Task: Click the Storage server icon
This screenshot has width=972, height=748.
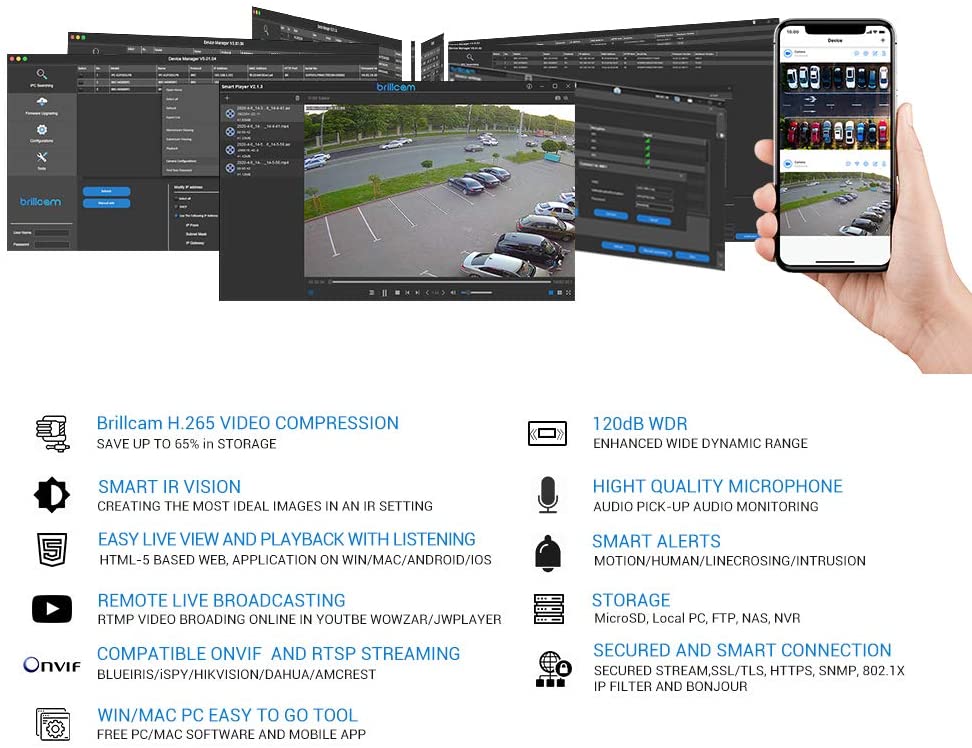Action: click(549, 609)
